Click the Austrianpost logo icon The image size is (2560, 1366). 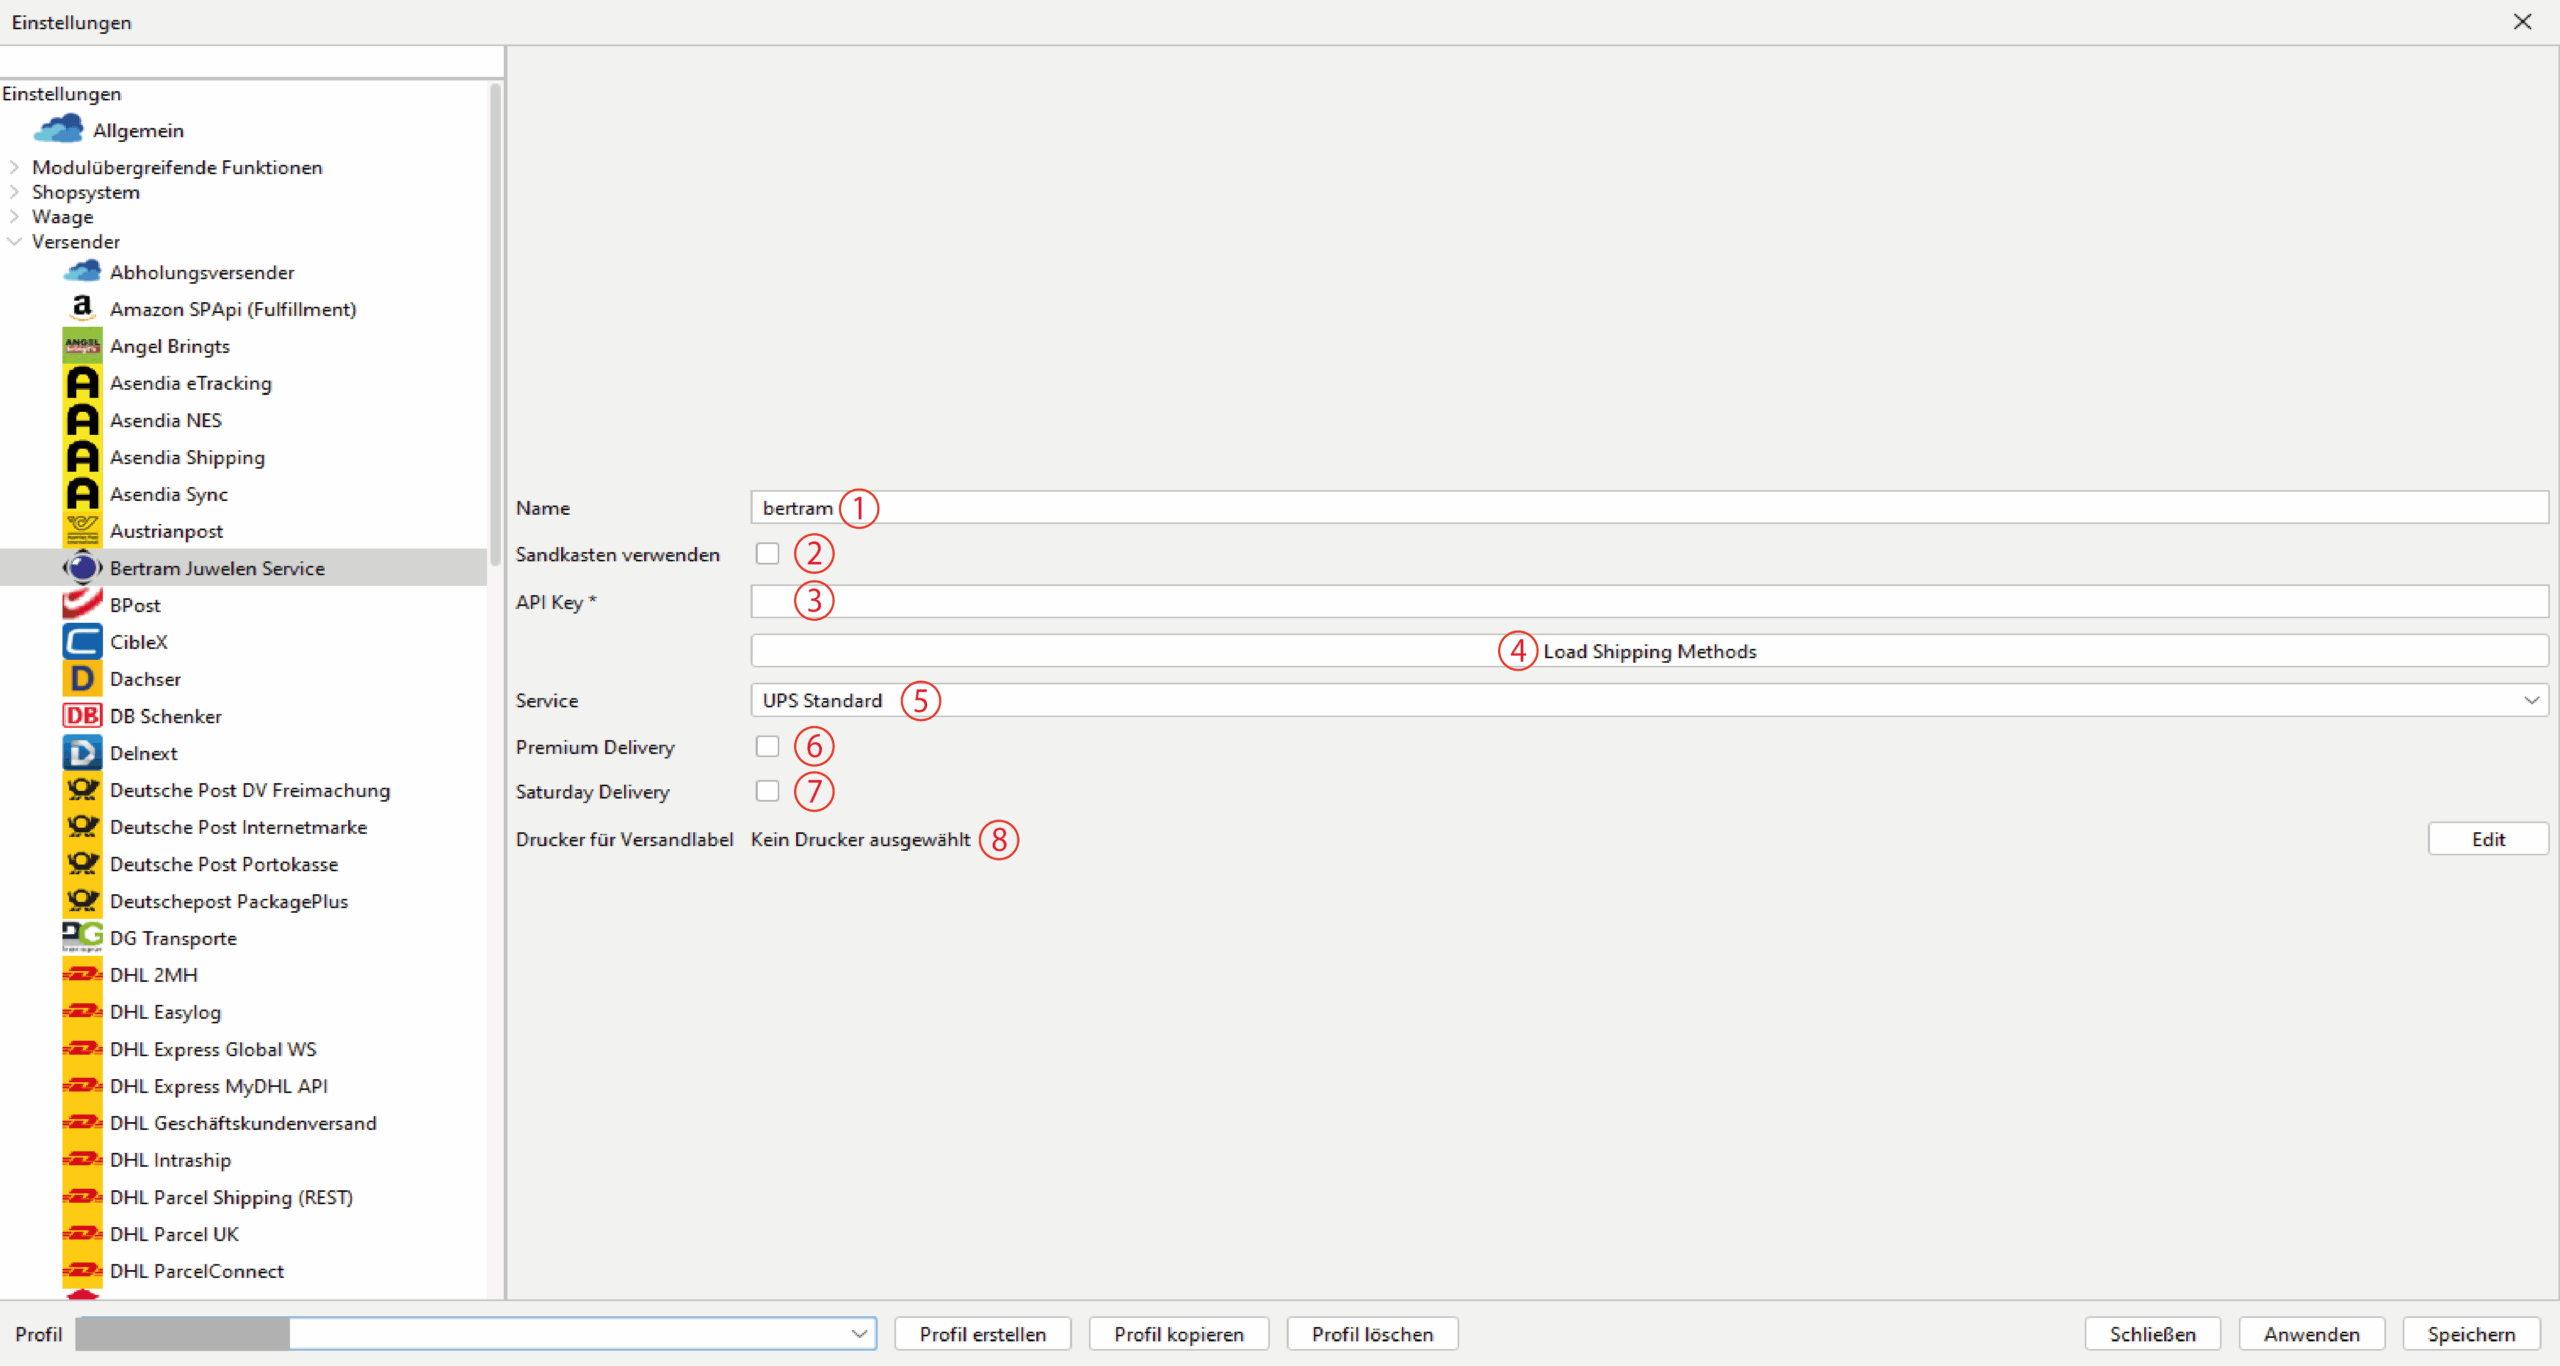(82, 531)
